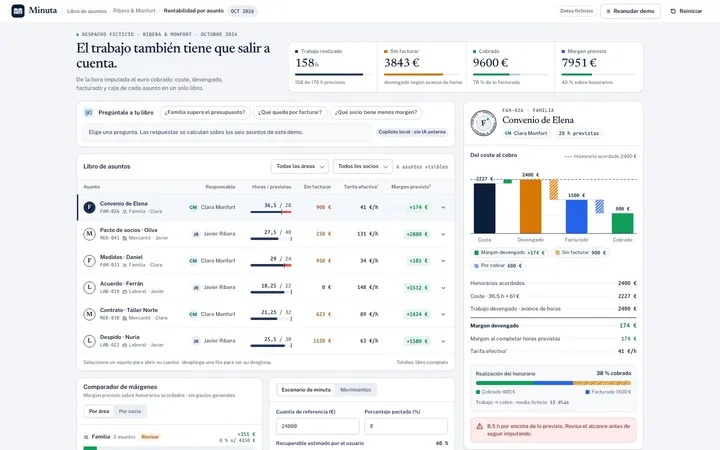Switch to the Movimientos tab
The height and width of the screenshot is (450, 720).
[355, 390]
